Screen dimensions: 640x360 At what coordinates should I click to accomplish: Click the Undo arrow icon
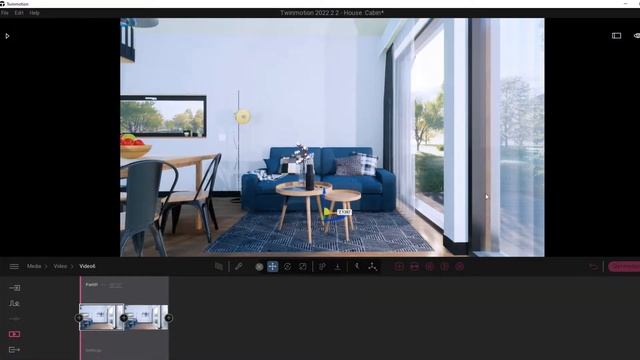tap(593, 267)
